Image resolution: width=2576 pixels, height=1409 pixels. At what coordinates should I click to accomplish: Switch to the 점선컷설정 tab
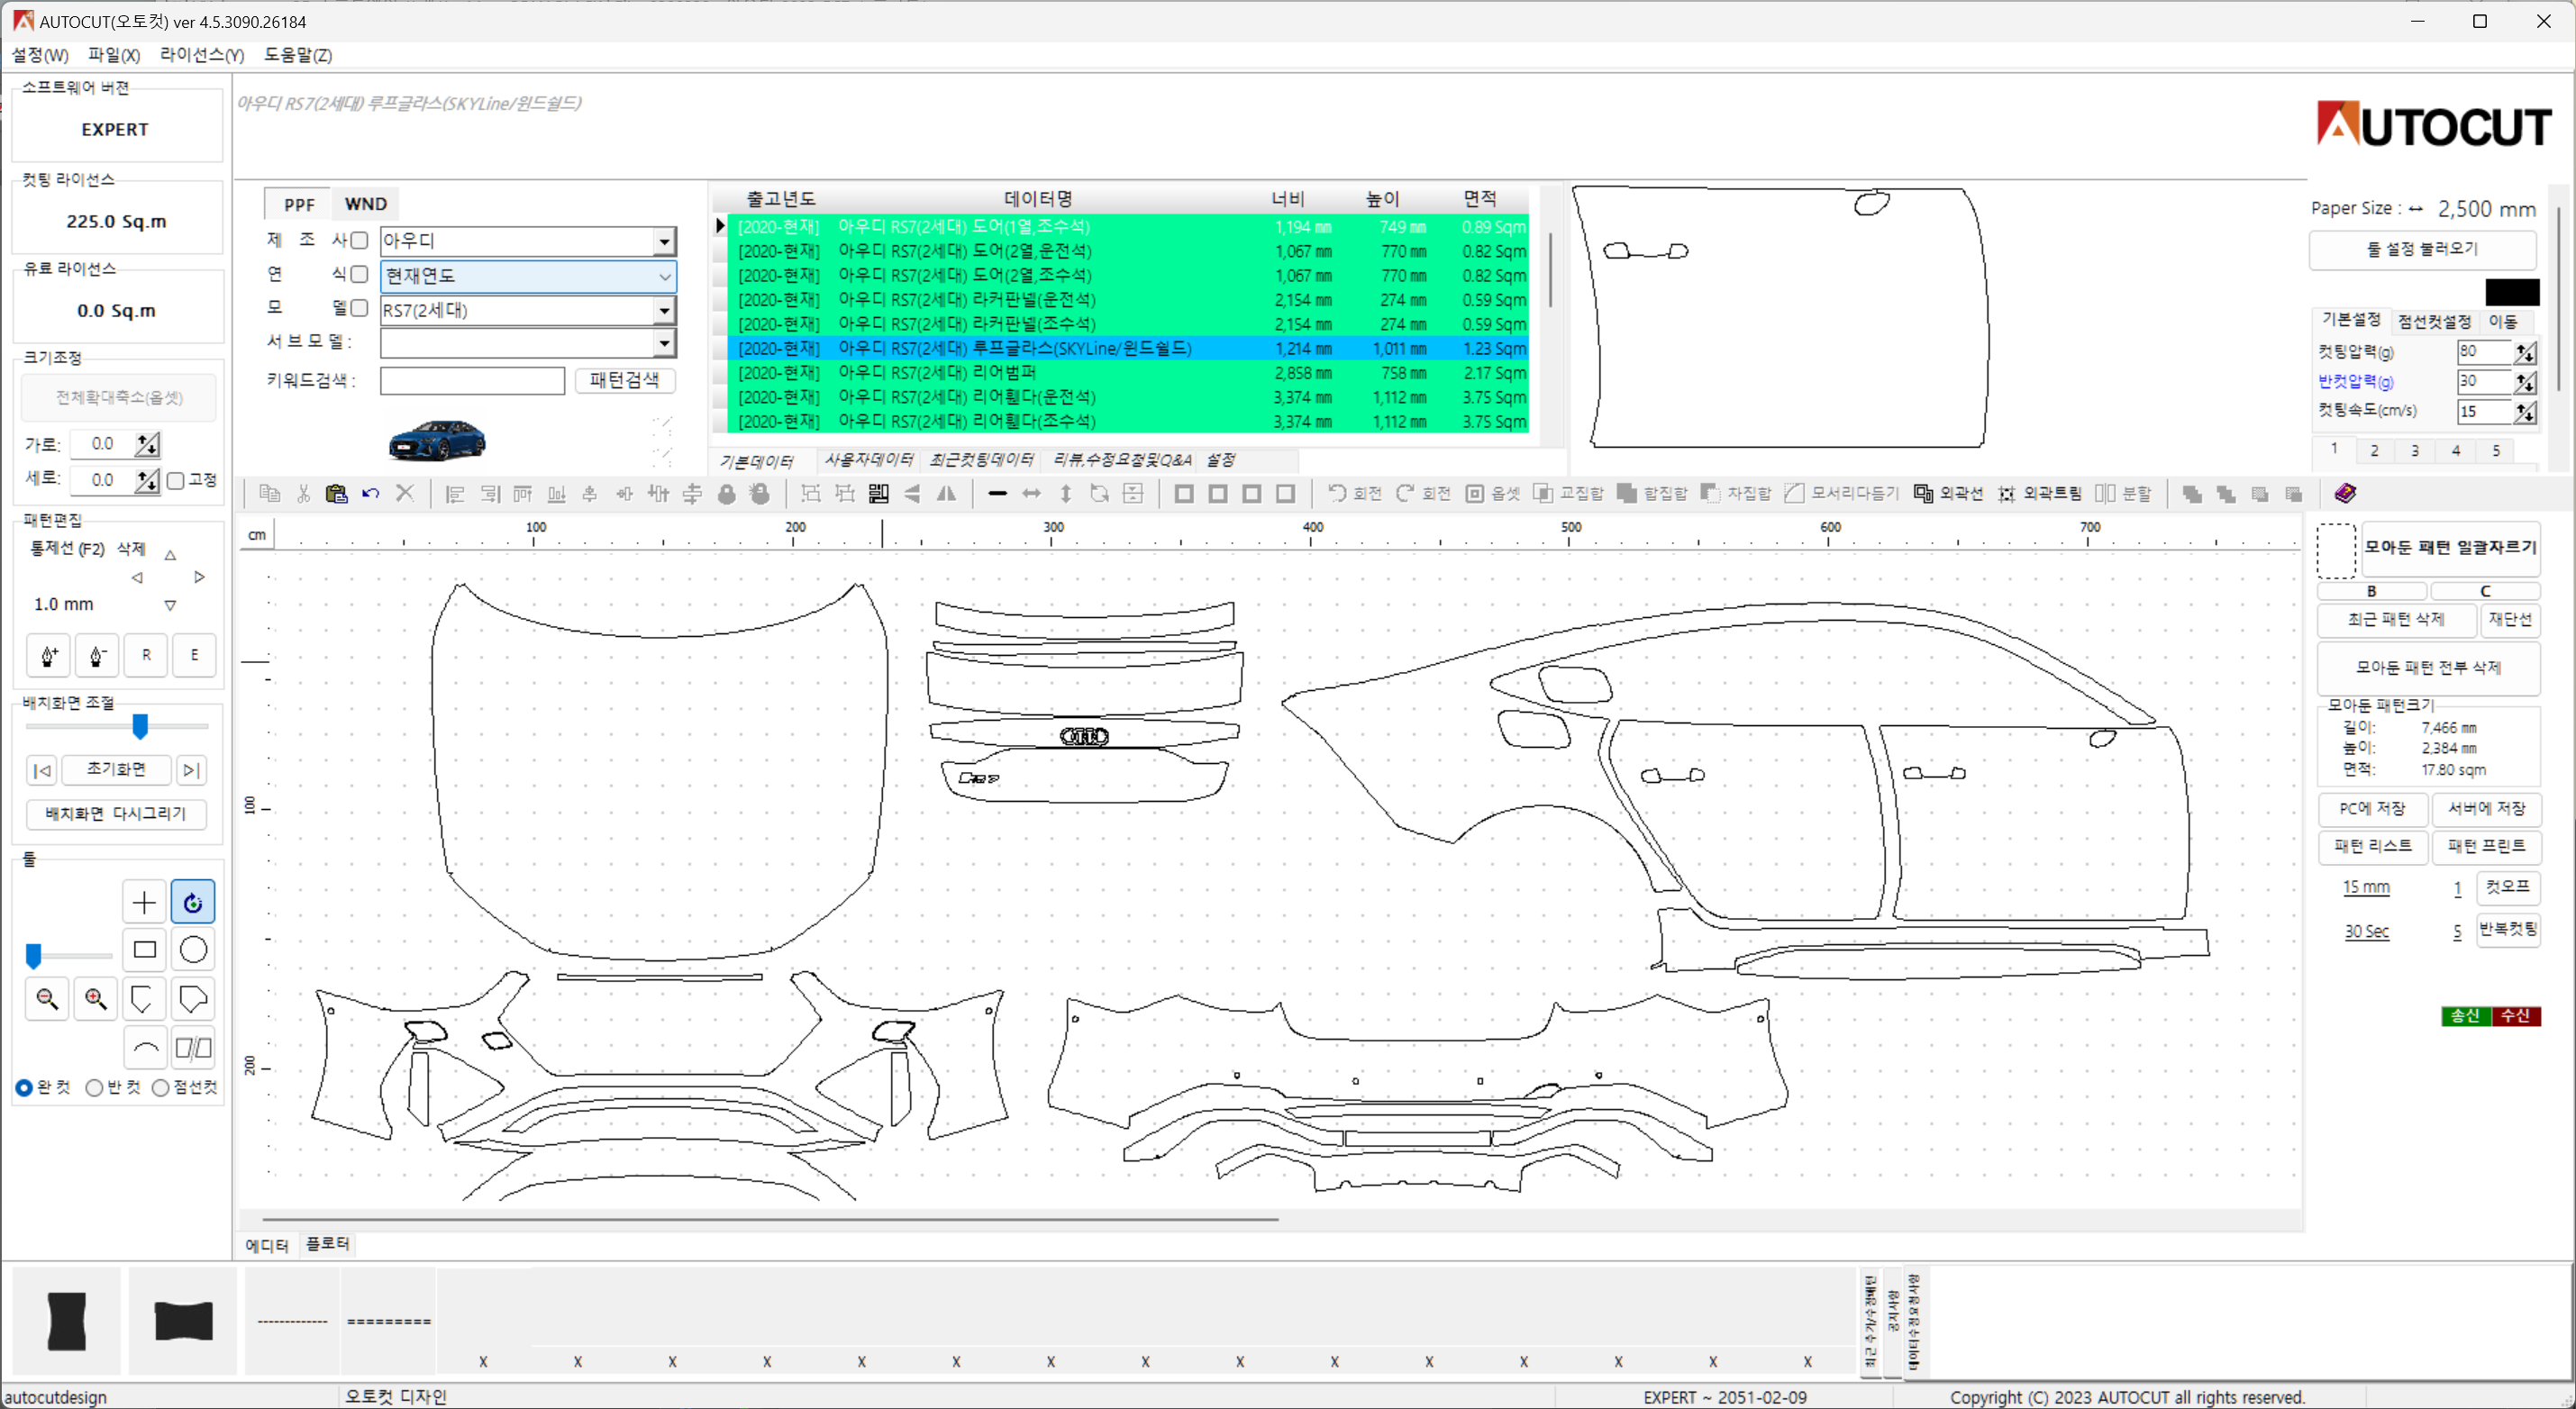tap(2434, 321)
